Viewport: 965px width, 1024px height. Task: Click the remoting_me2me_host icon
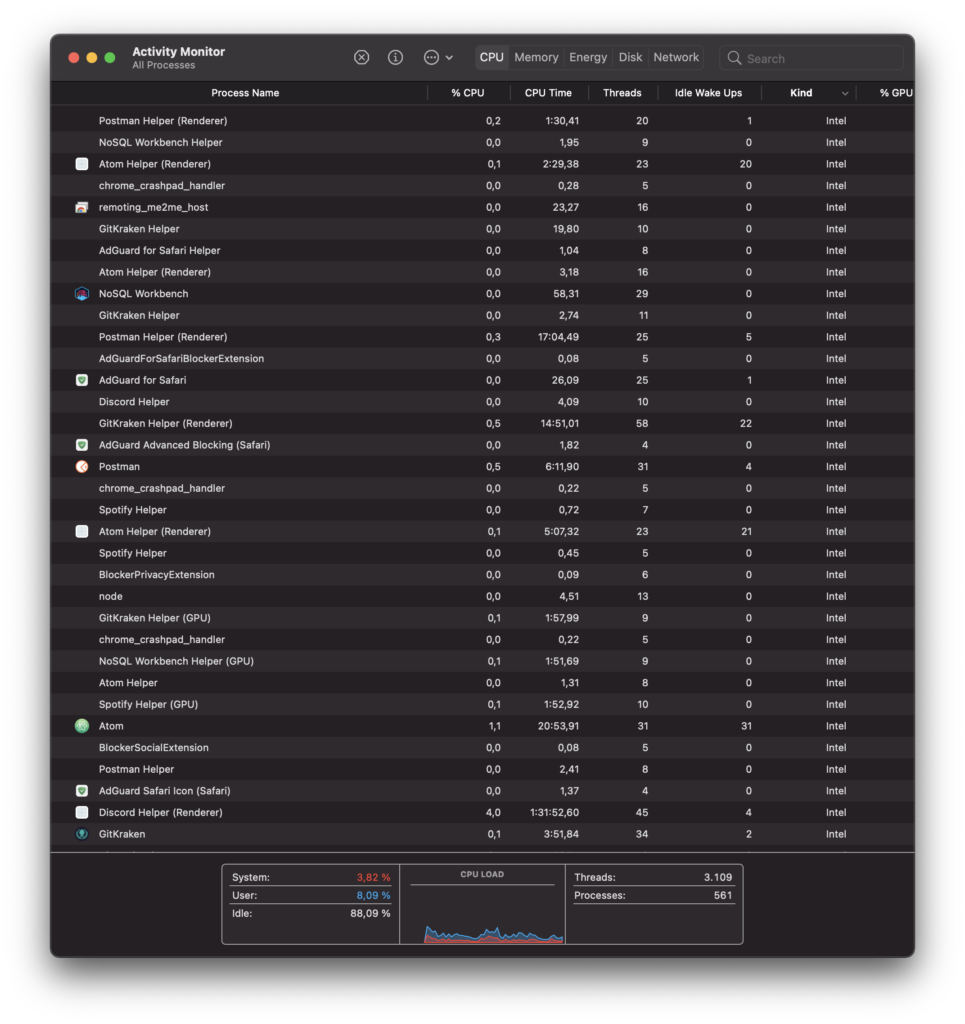82,208
